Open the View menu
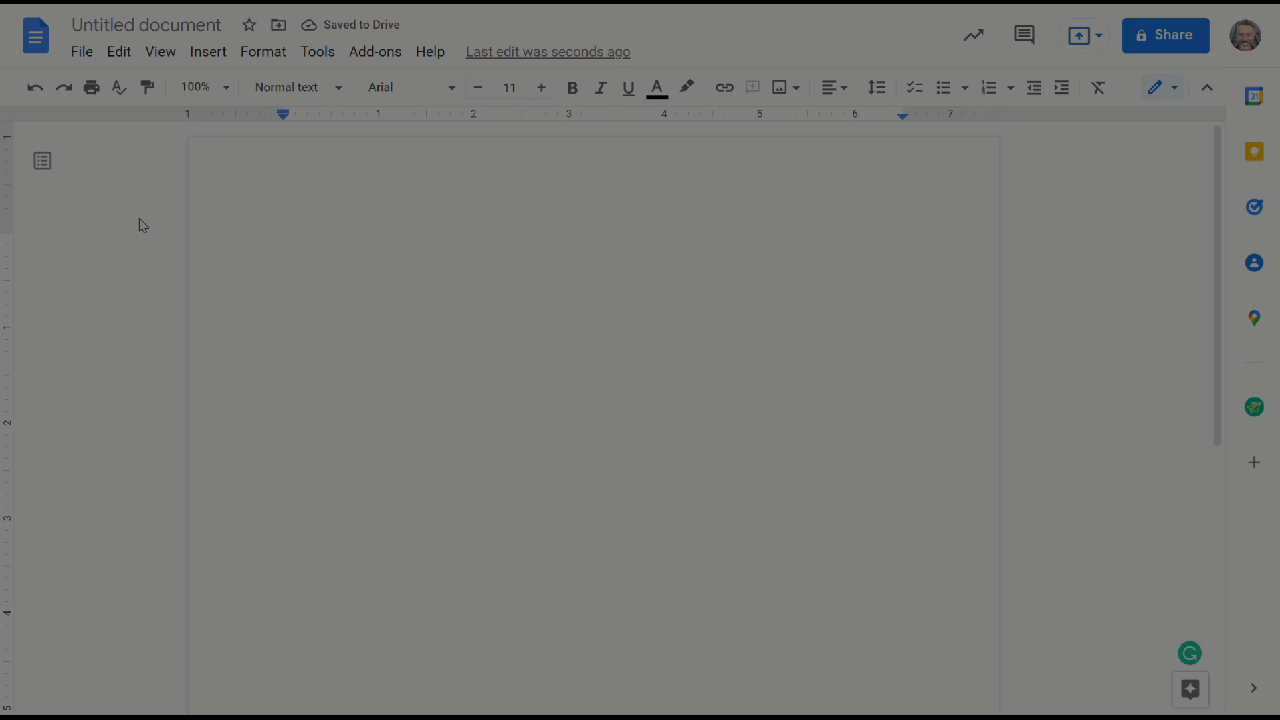Image resolution: width=1280 pixels, height=720 pixels. pyautogui.click(x=160, y=52)
